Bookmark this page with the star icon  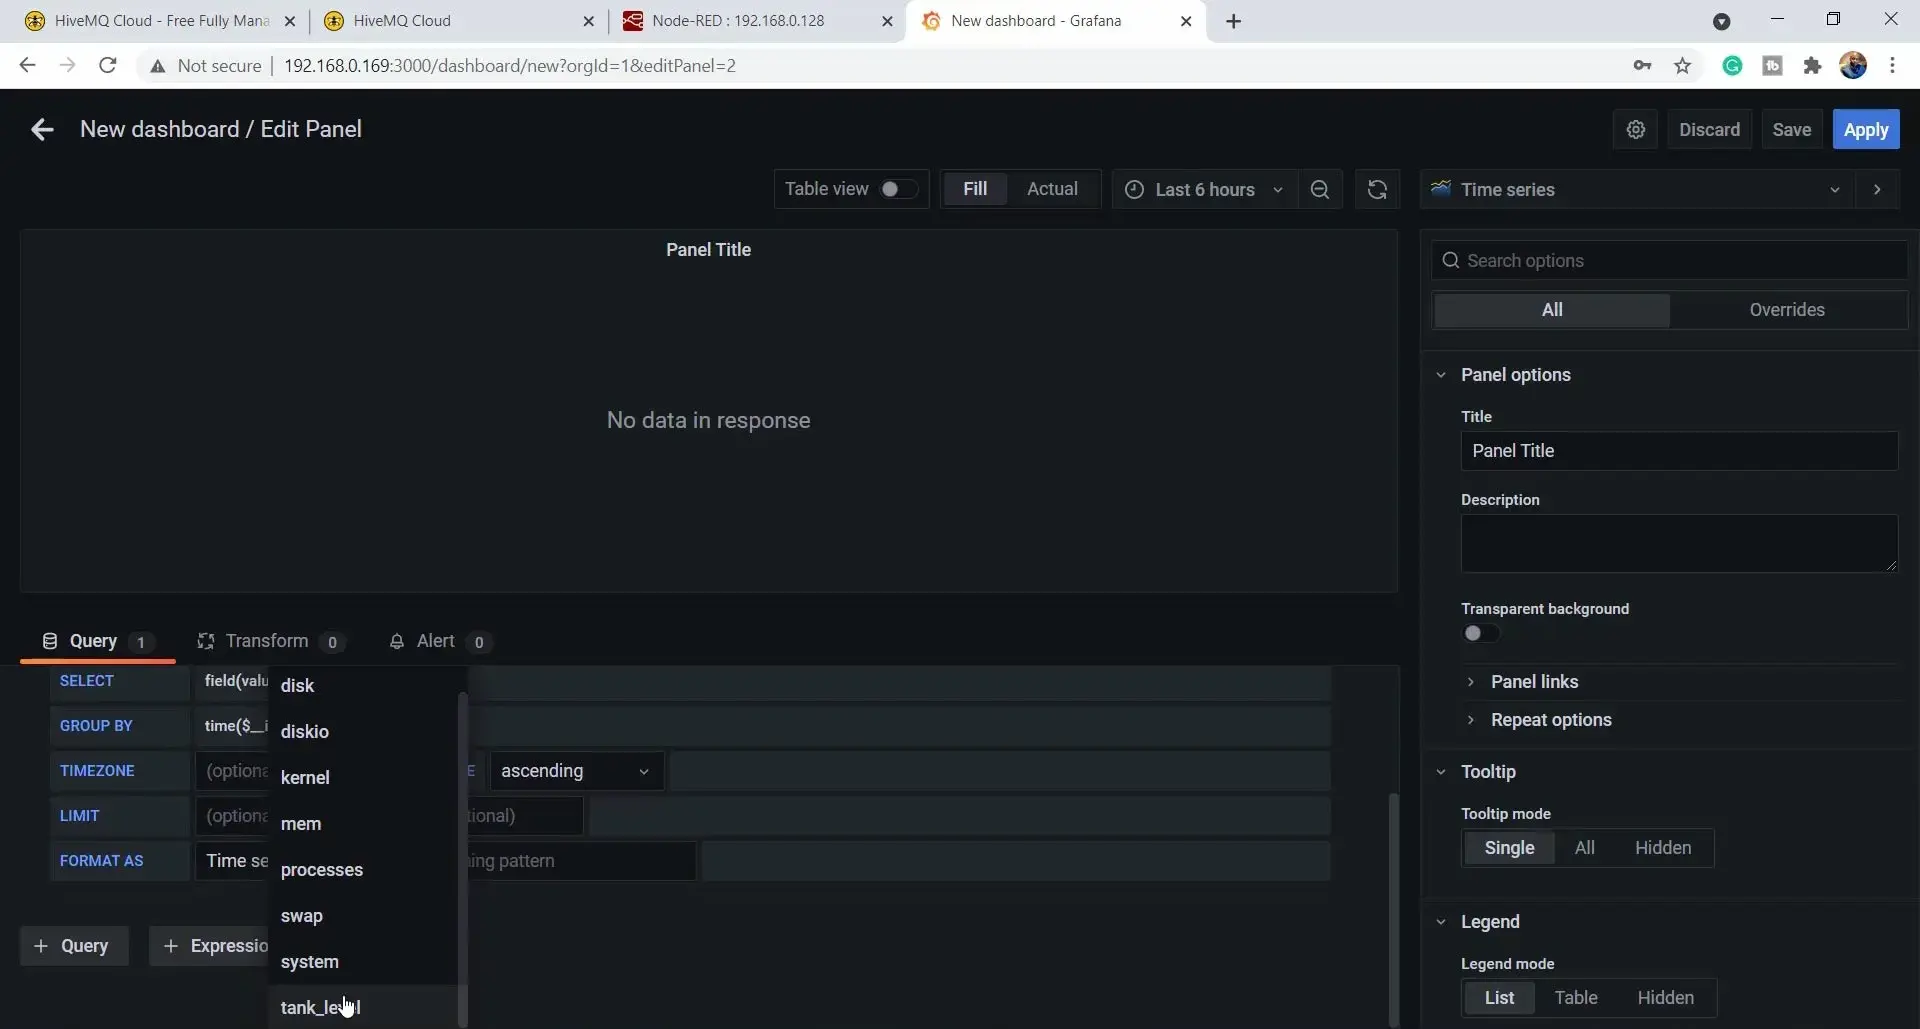(1683, 66)
